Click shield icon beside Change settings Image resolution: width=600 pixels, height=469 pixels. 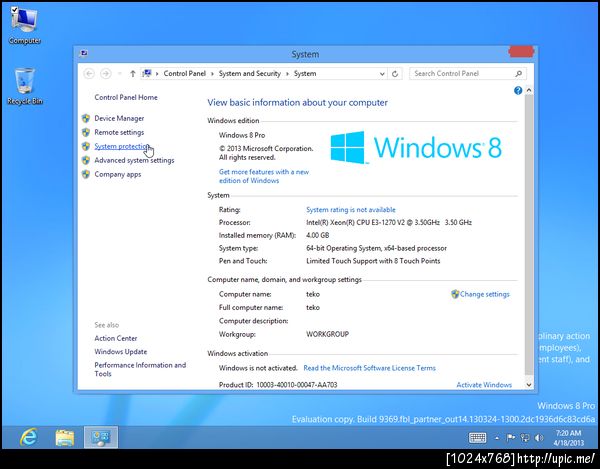tap(455, 294)
